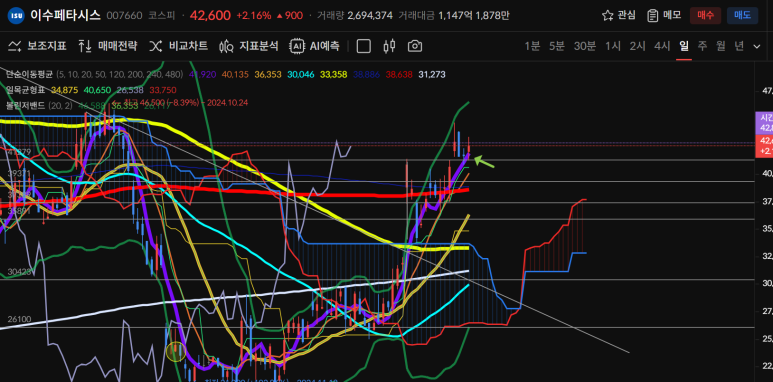Click dark blue MA value 38,886
Viewport: 773px width, 382px height.
click(367, 74)
